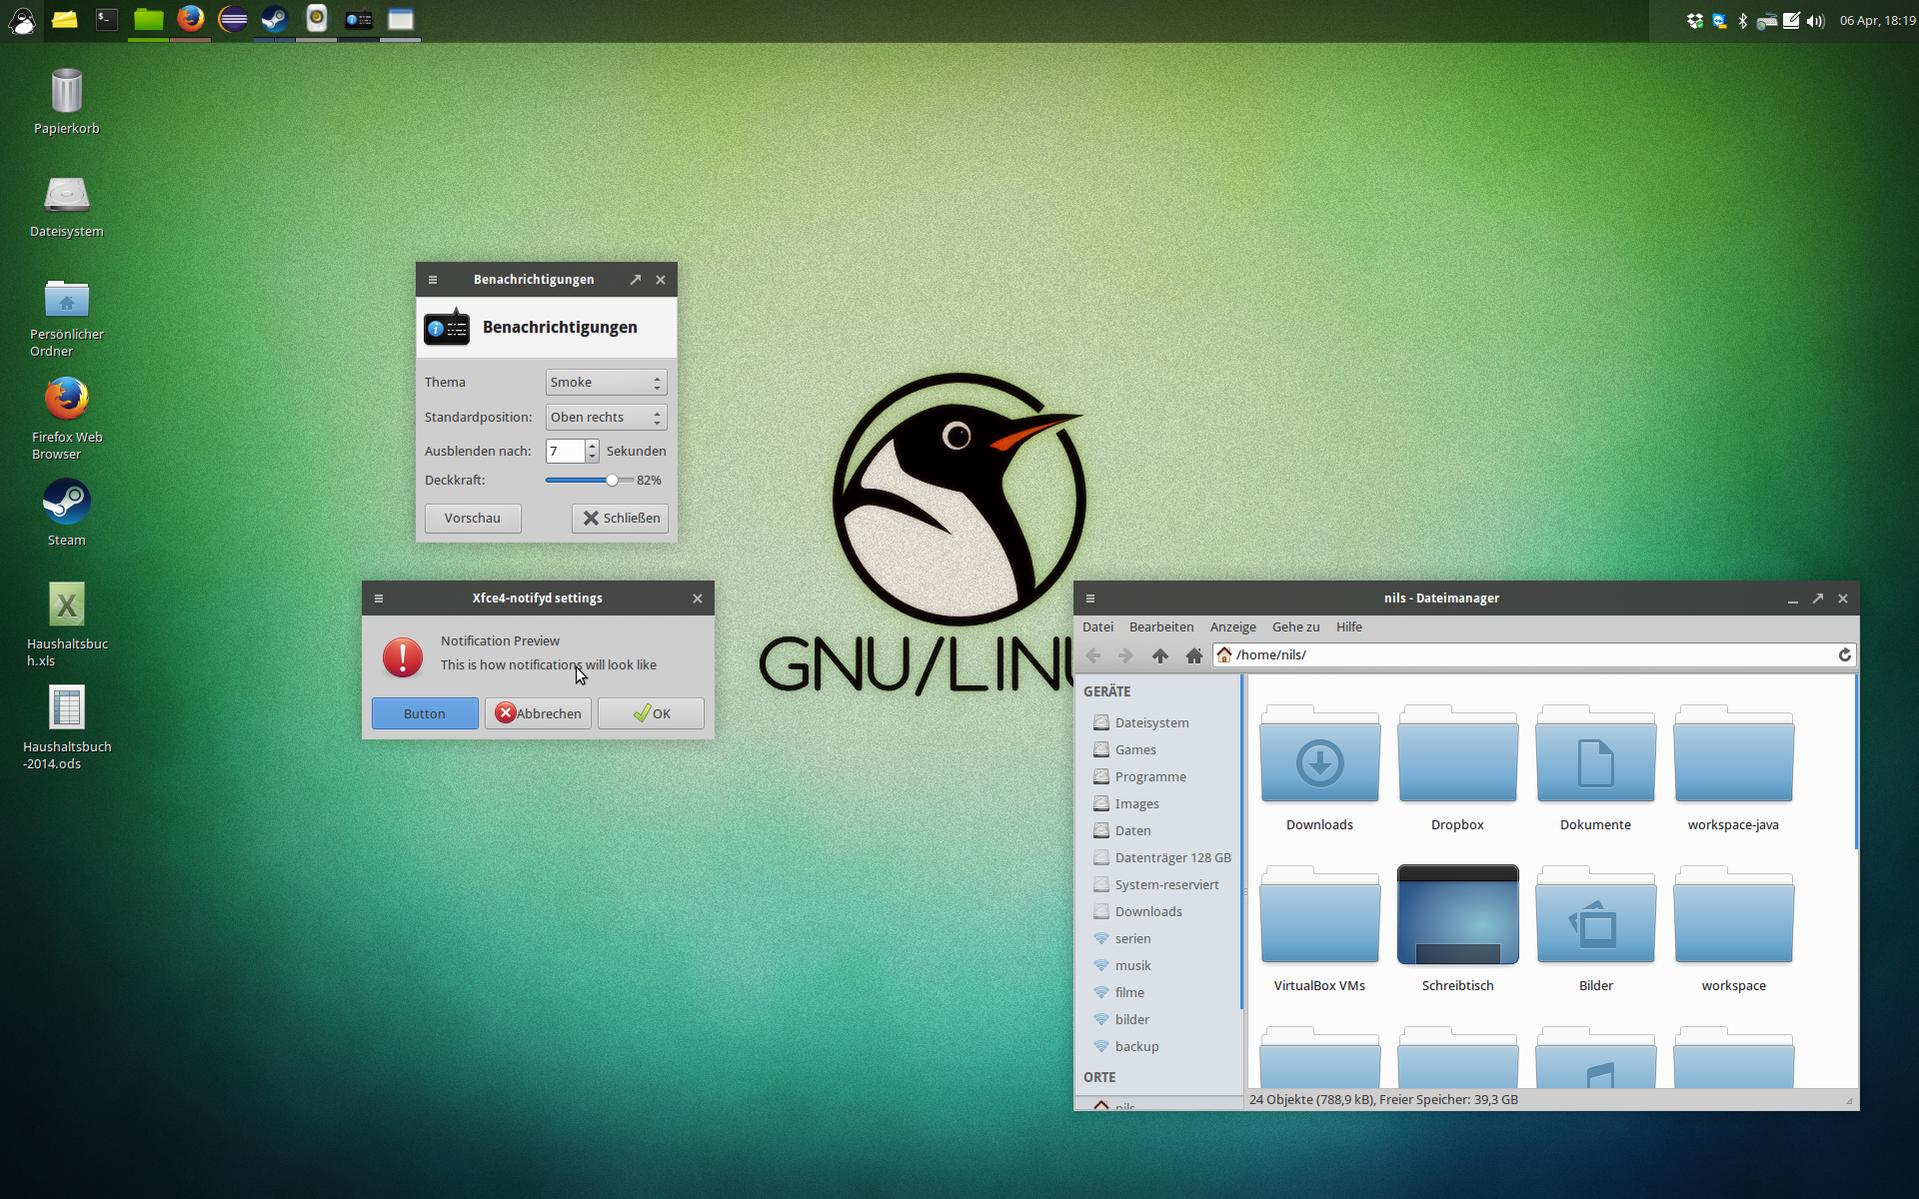The image size is (1919, 1199).
Task: Open window menu of Xfce4-notifyd settings
Action: tap(378, 598)
